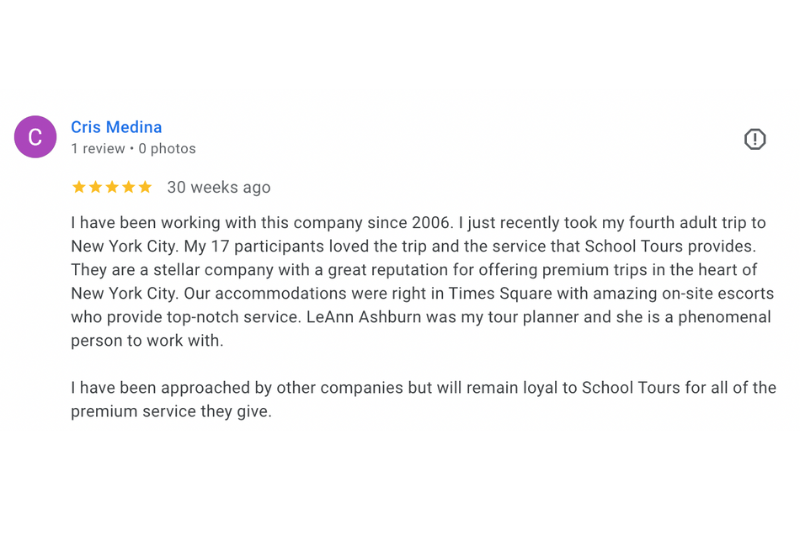Click the fifth gold star
The height and width of the screenshot is (533, 800).
click(145, 187)
